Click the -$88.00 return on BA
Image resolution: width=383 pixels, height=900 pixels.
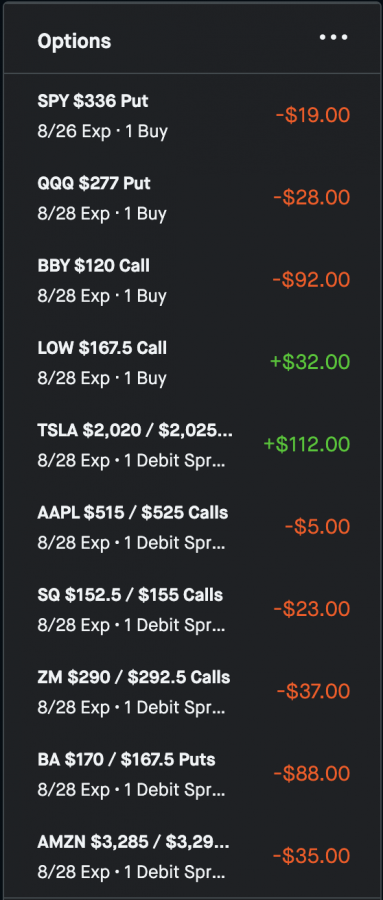312,773
